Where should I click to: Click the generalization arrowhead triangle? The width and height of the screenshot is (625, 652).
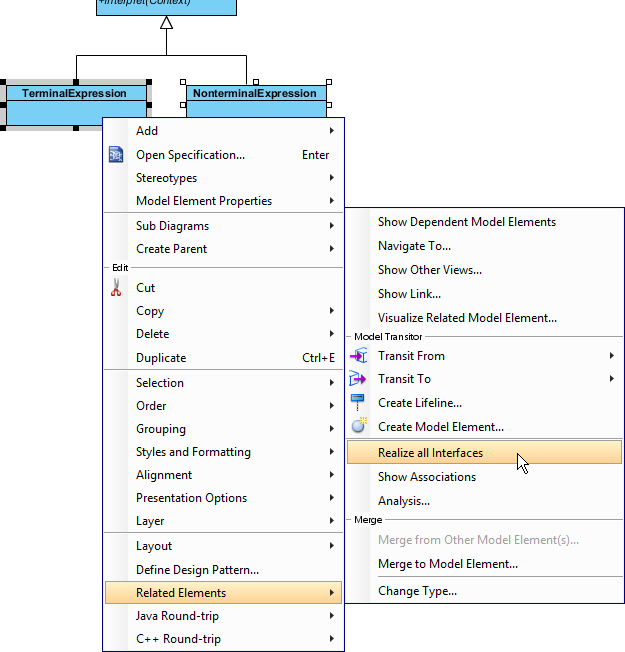[166, 22]
